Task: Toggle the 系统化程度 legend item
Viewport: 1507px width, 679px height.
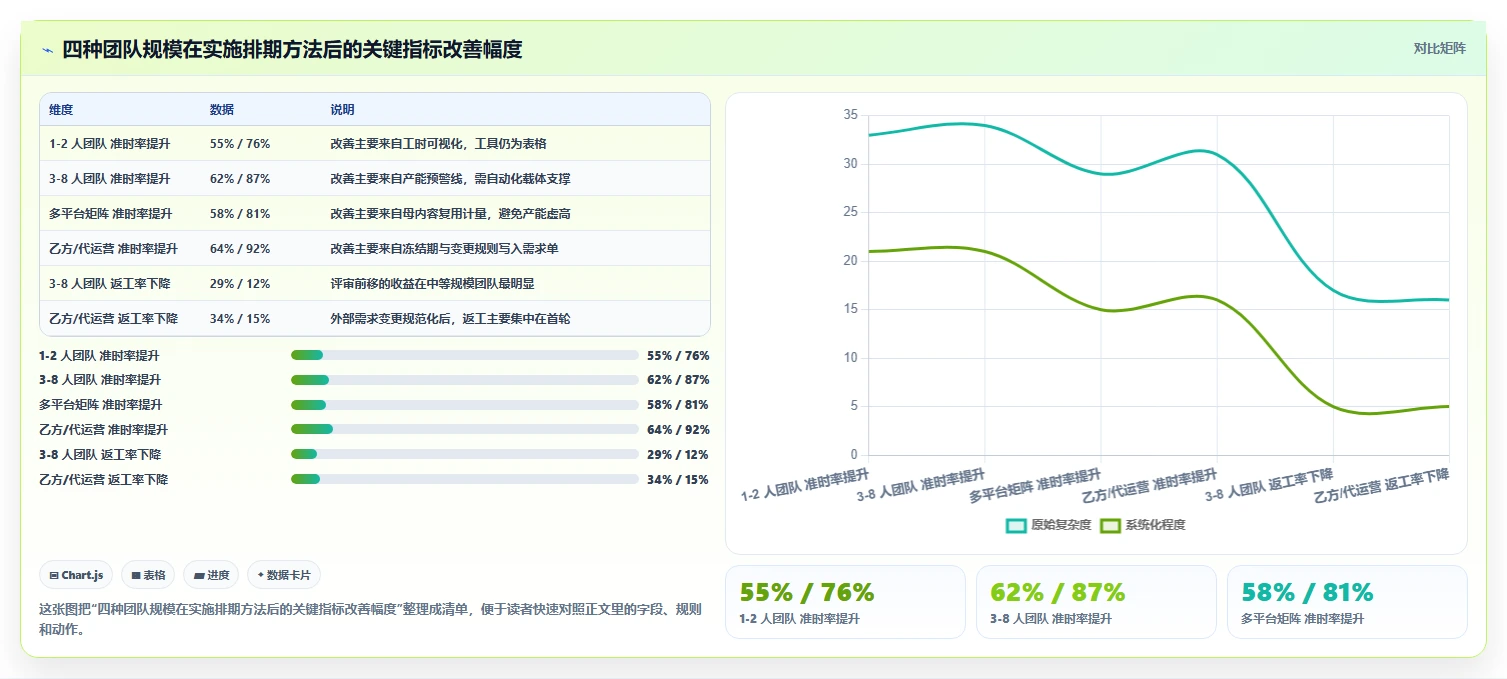Action: [x=1142, y=525]
